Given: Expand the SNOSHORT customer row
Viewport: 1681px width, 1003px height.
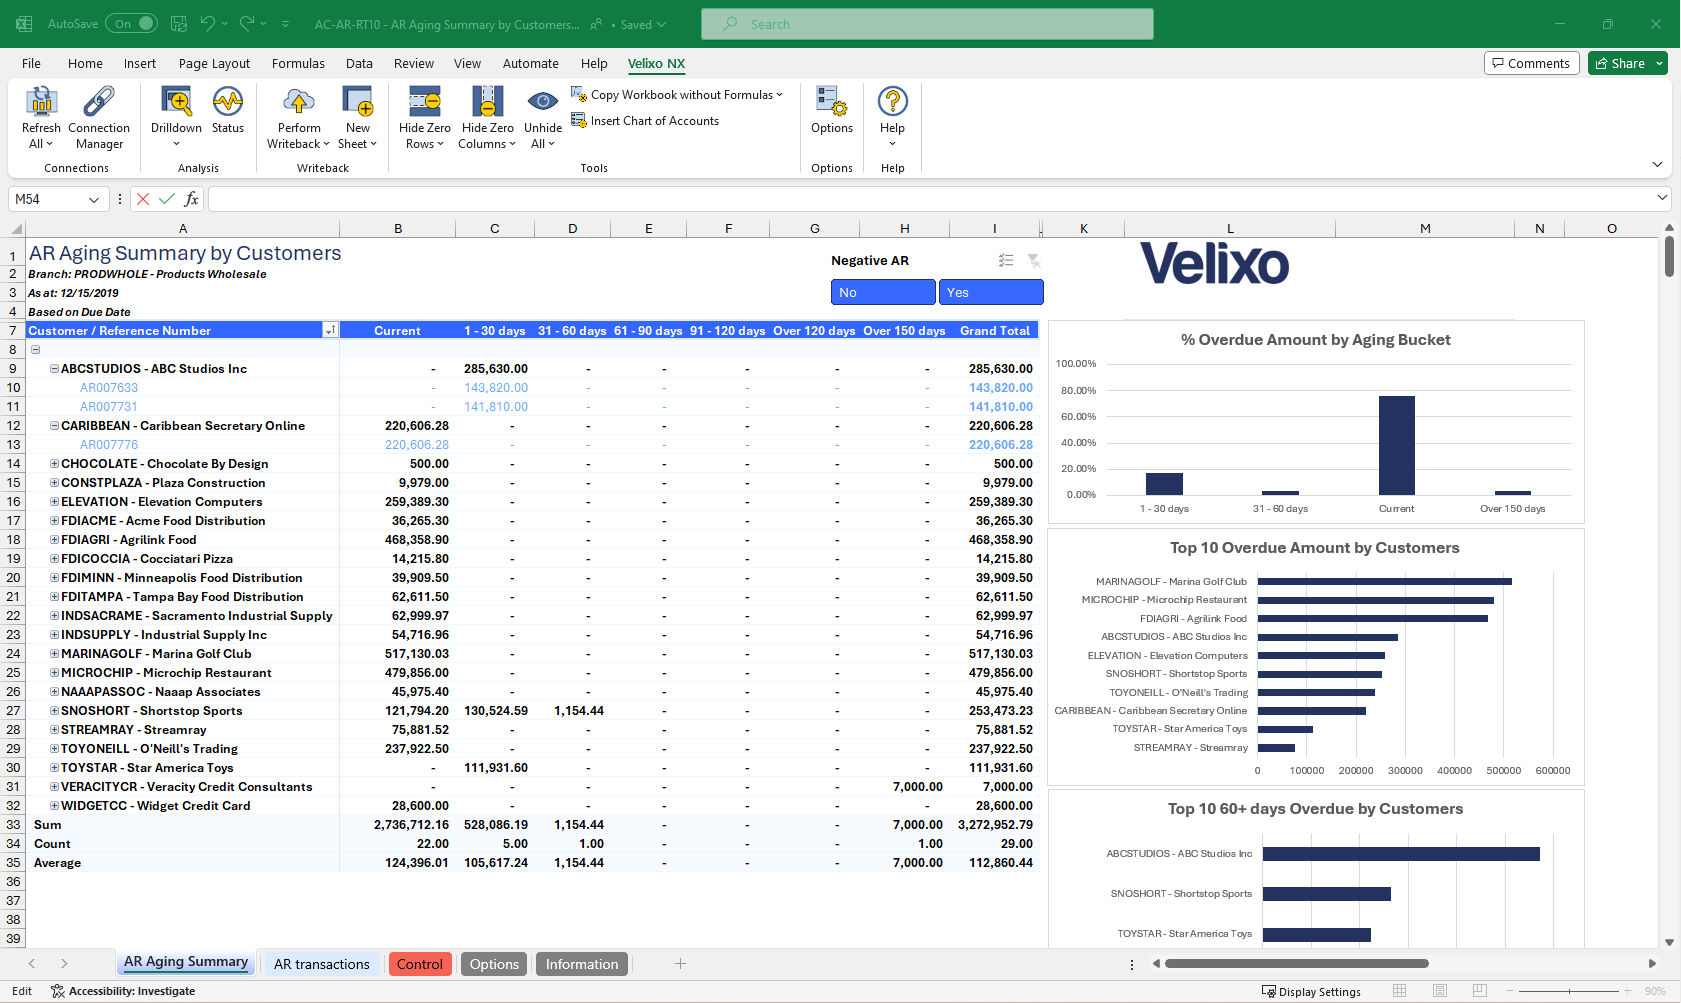Looking at the screenshot, I should pos(55,711).
